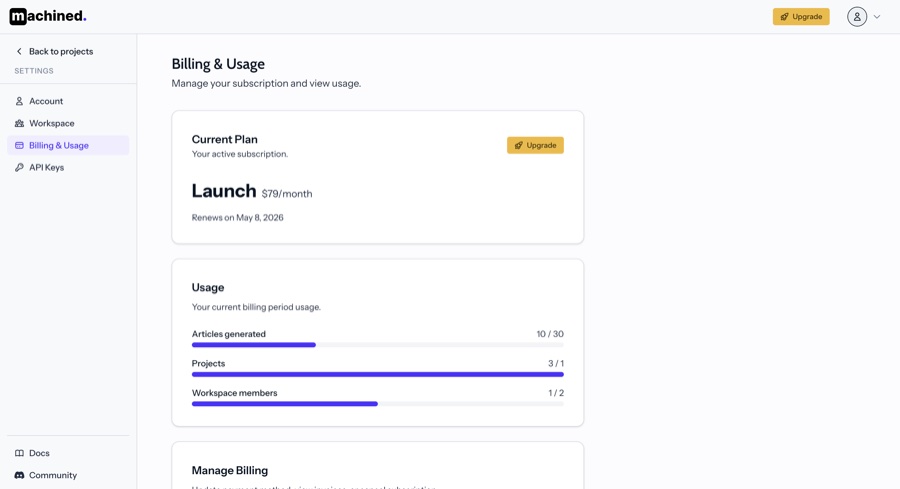Click the 'Renews on May 8, 2026' text
The width and height of the screenshot is (900, 489).
238,218
